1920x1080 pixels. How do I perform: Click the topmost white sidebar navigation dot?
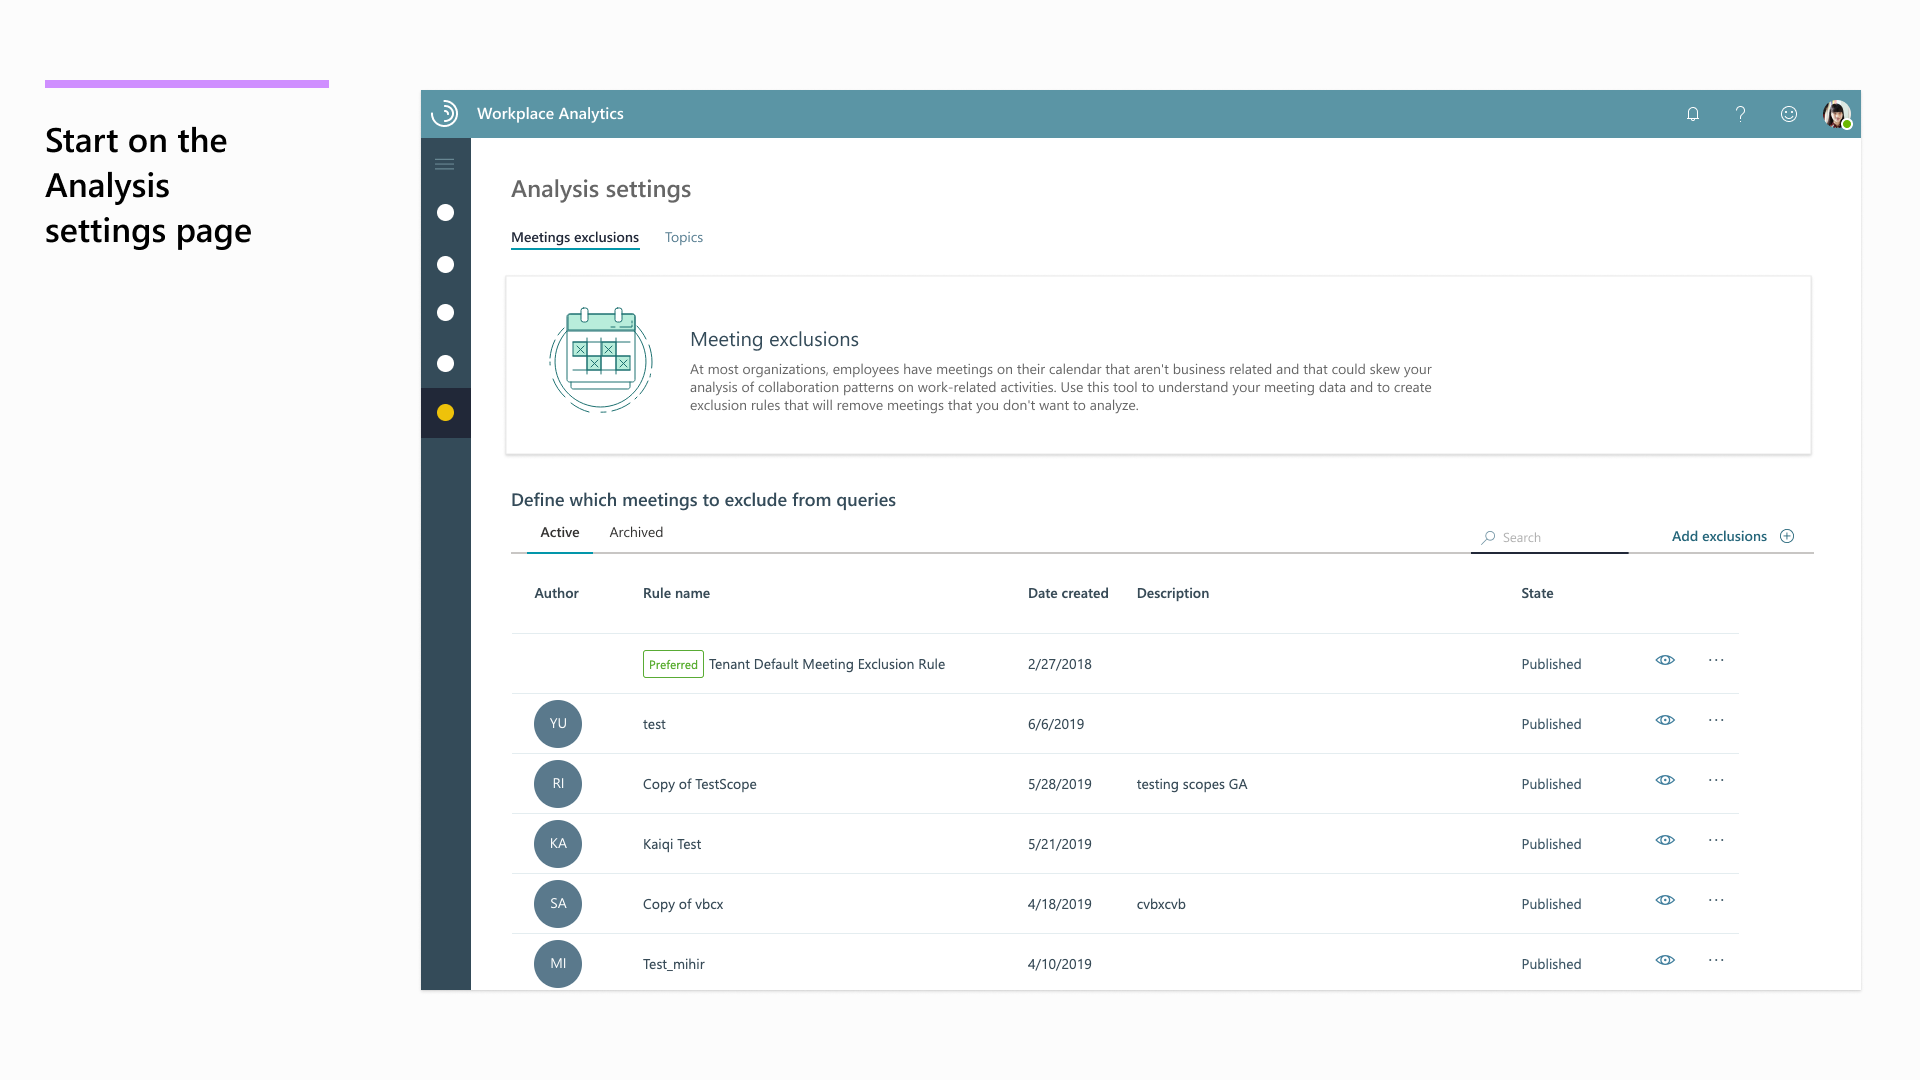point(446,212)
